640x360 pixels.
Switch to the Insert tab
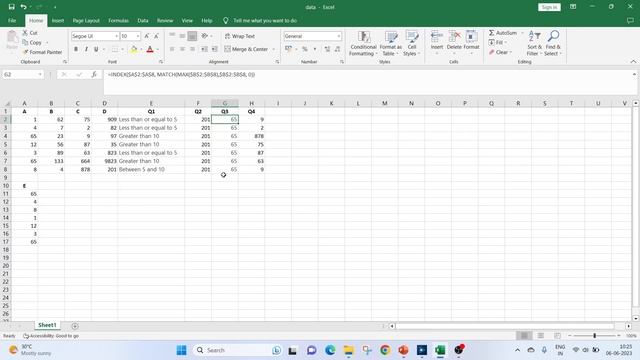pyautogui.click(x=58, y=20)
